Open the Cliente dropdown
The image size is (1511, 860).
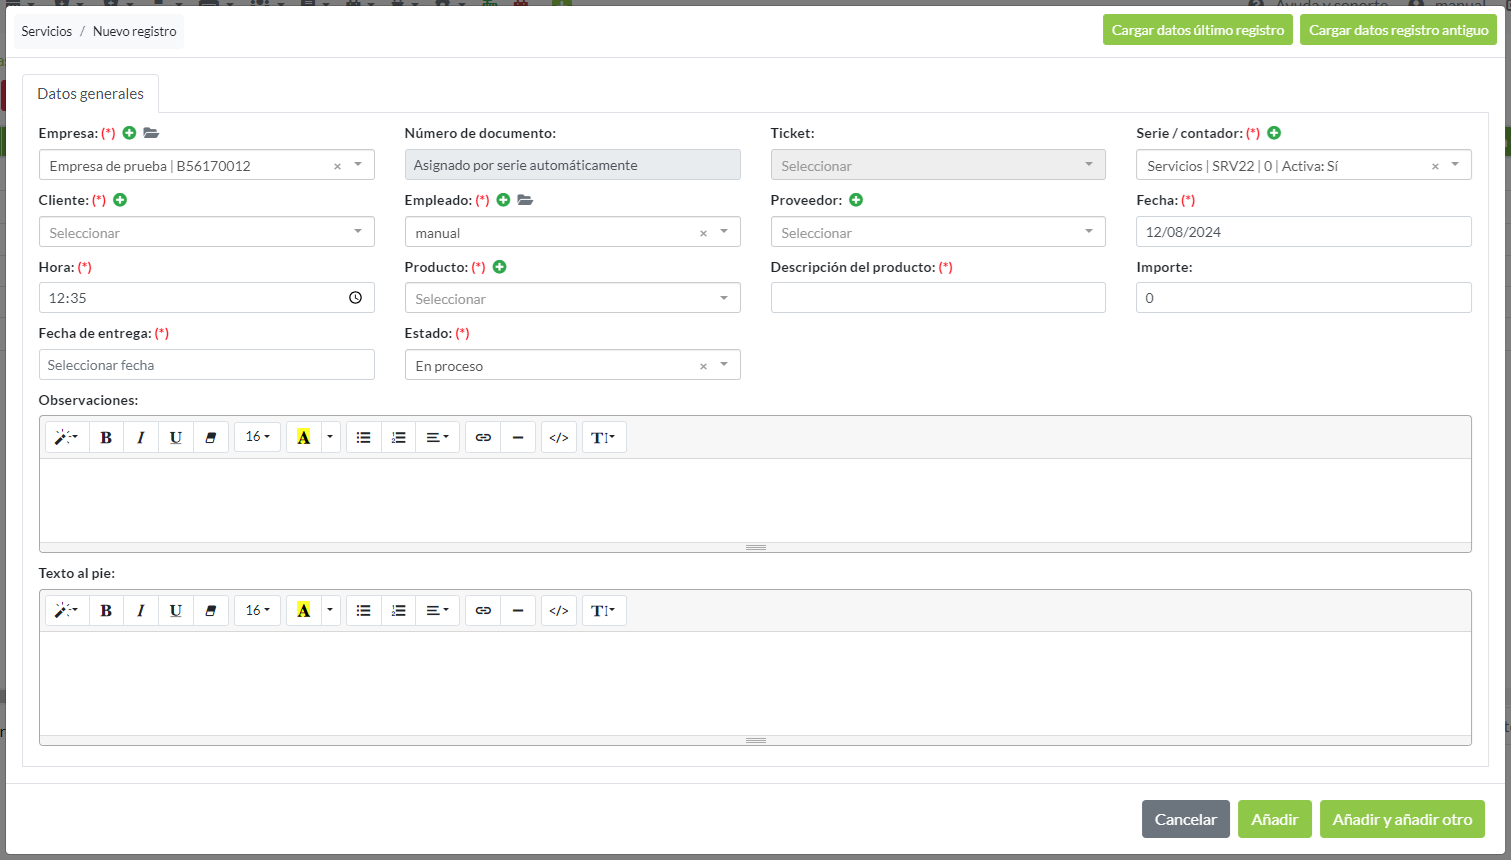coord(206,232)
